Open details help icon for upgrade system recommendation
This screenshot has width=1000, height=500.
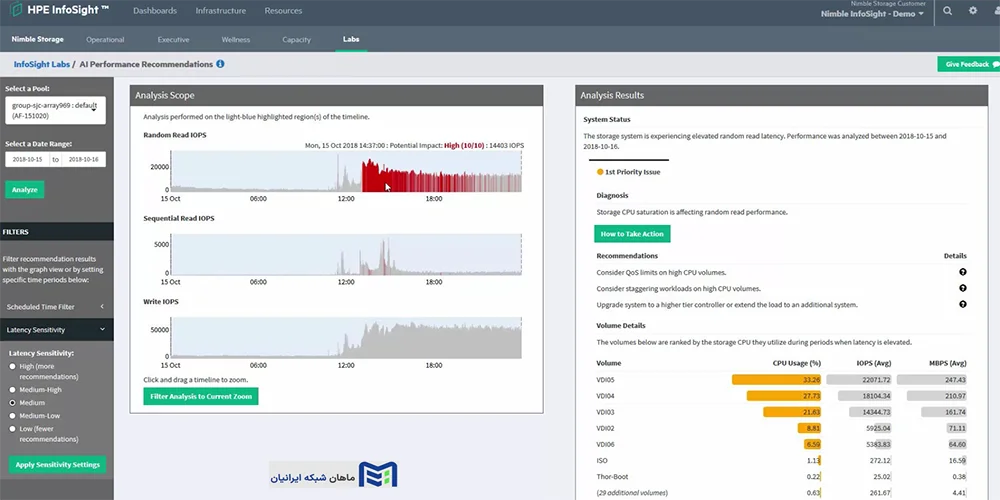[962, 304]
